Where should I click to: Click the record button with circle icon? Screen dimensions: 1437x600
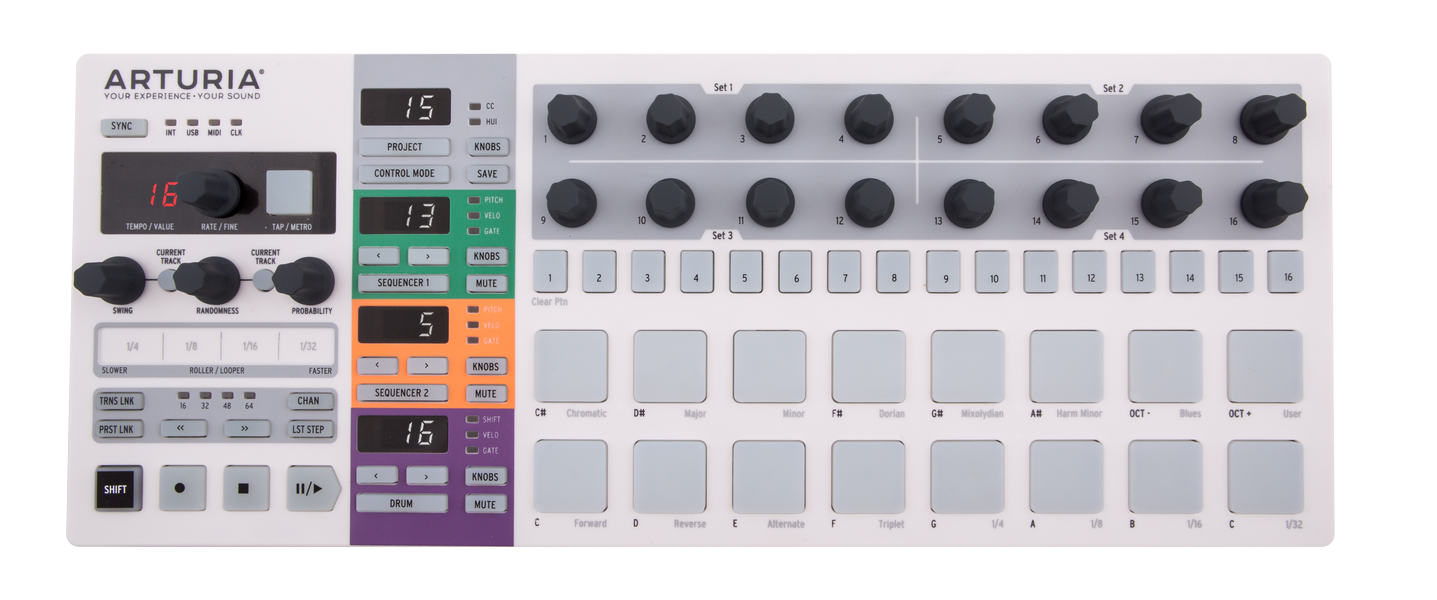click(x=182, y=489)
